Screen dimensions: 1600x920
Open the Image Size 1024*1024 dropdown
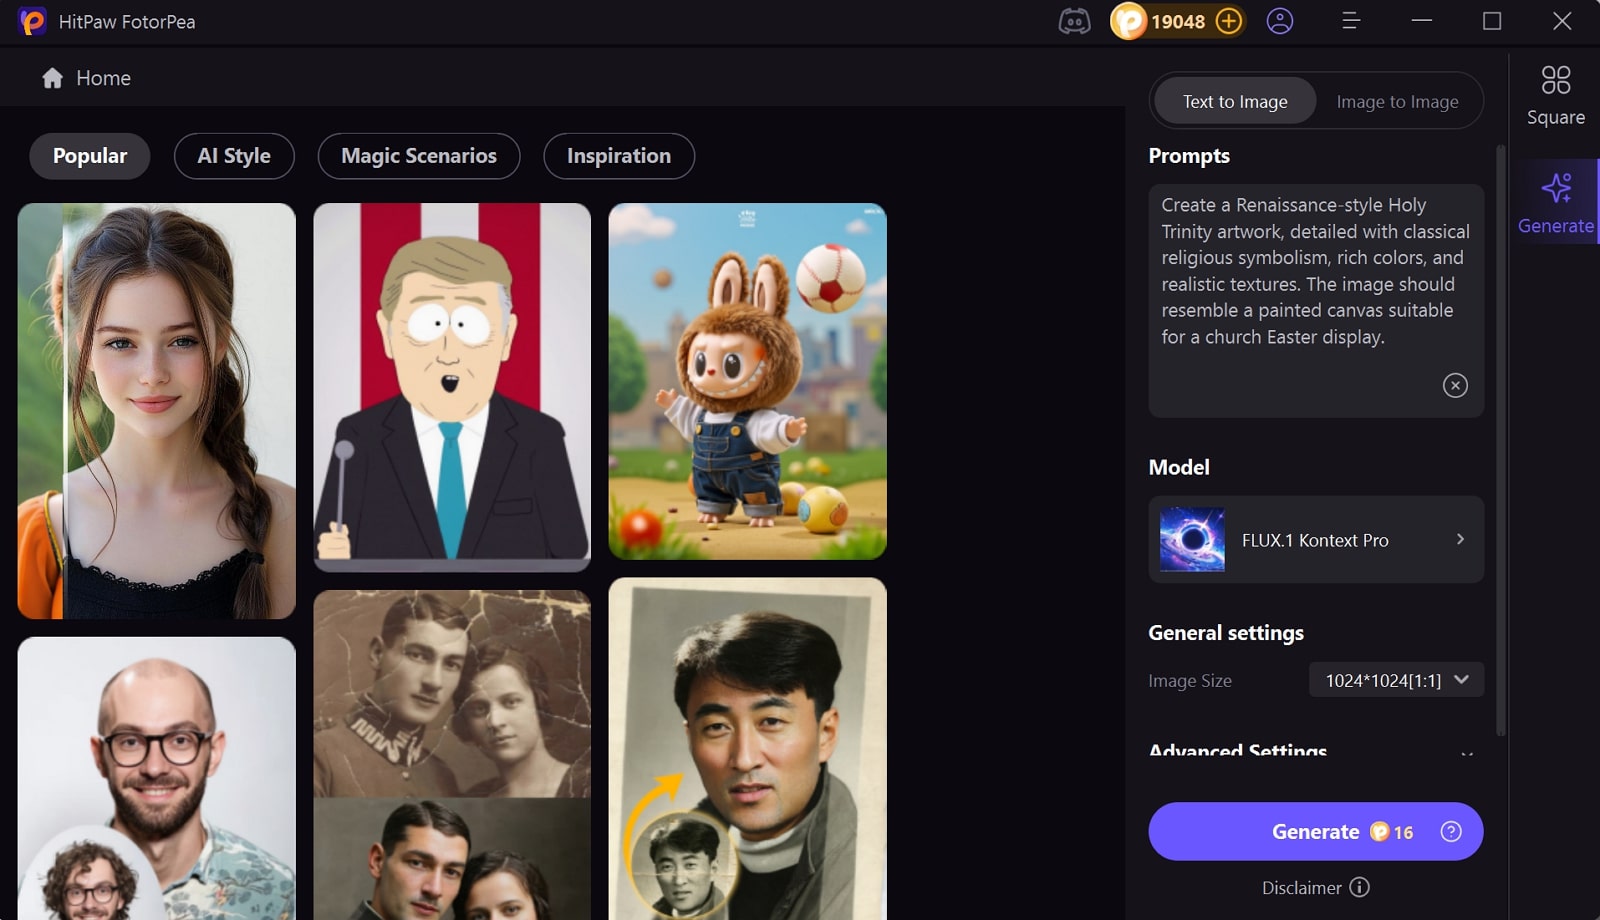point(1396,680)
